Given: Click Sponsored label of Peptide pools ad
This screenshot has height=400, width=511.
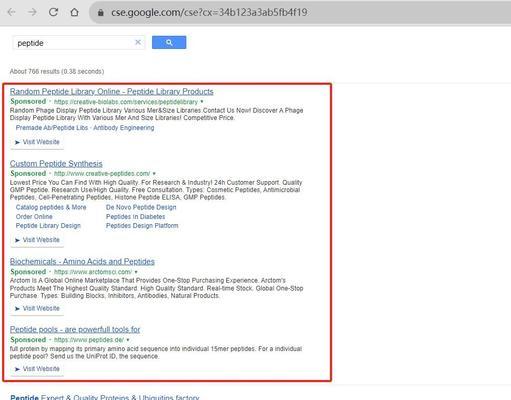Looking at the screenshot, I should coord(28,340).
